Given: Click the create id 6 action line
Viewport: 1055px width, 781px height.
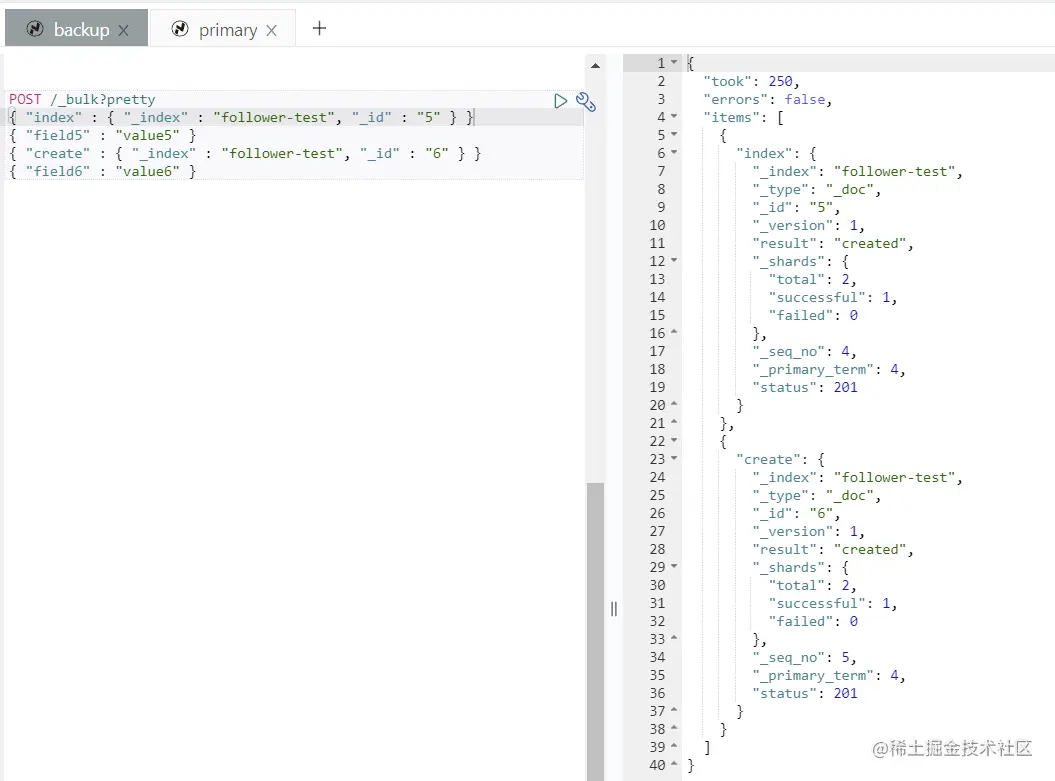Looking at the screenshot, I should tap(246, 153).
